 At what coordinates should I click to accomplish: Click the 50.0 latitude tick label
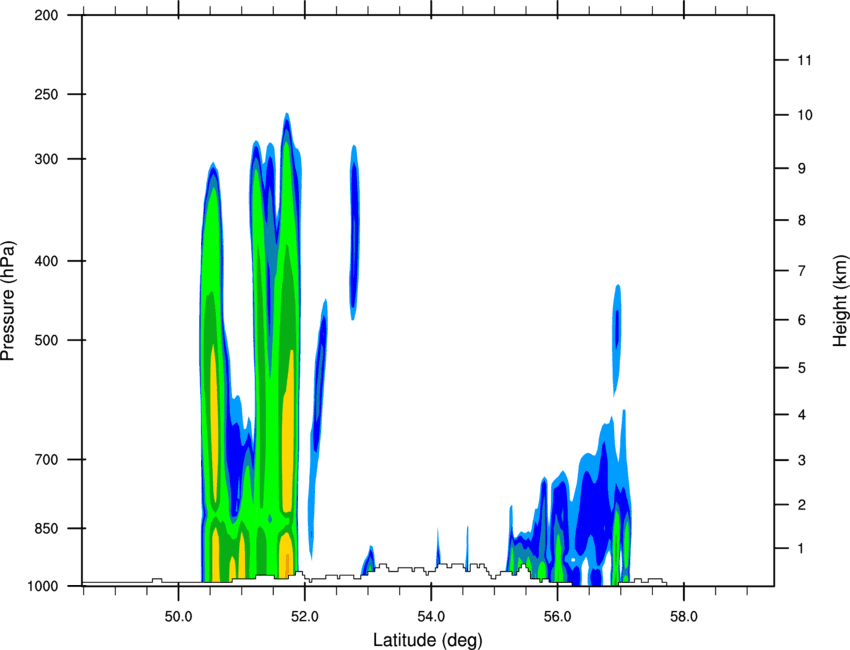178,617
